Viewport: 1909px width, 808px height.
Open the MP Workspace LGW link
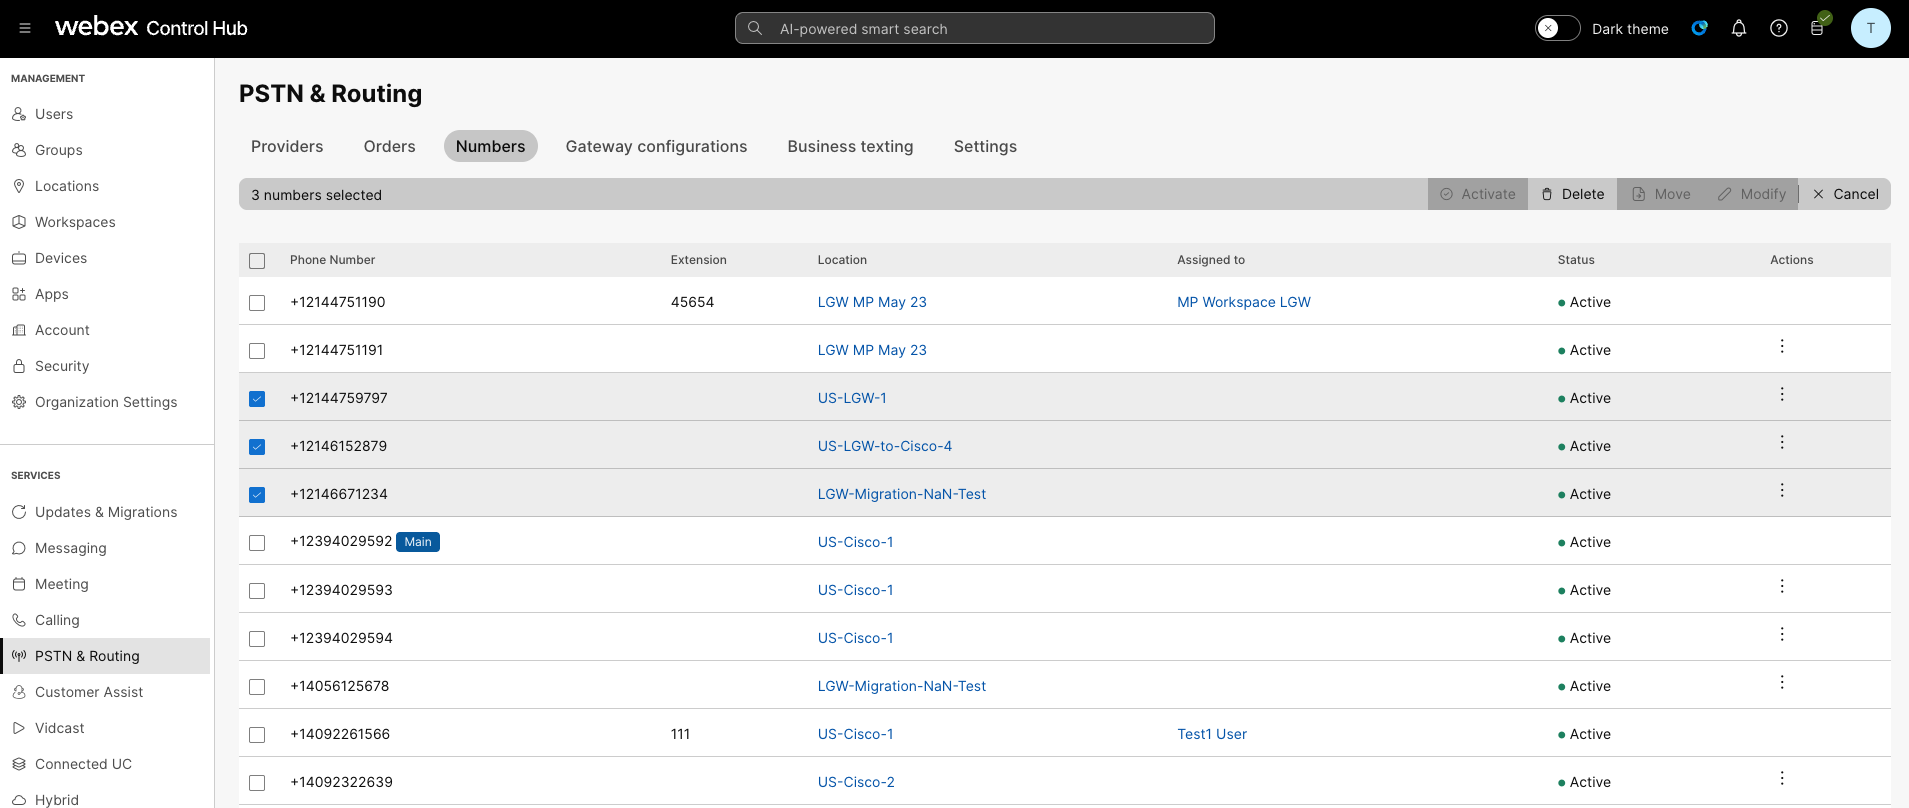click(x=1243, y=302)
